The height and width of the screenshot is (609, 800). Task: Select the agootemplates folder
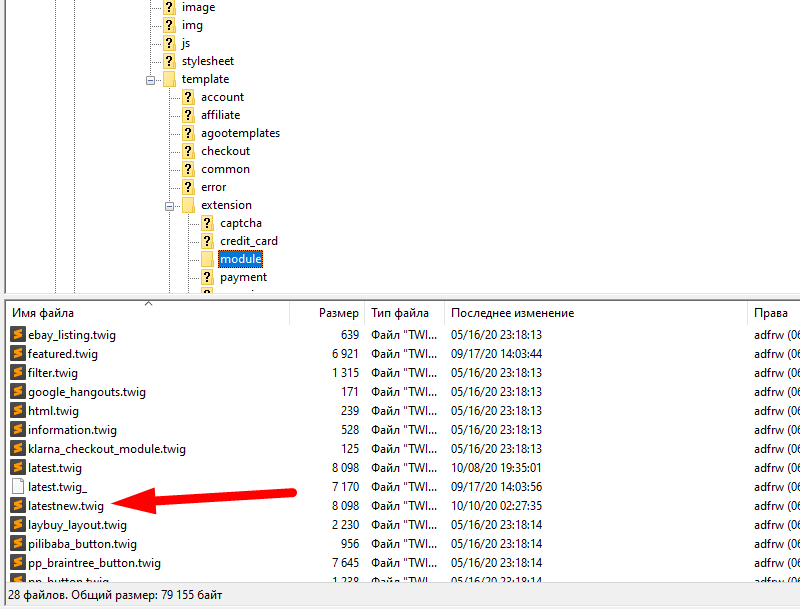coord(240,133)
